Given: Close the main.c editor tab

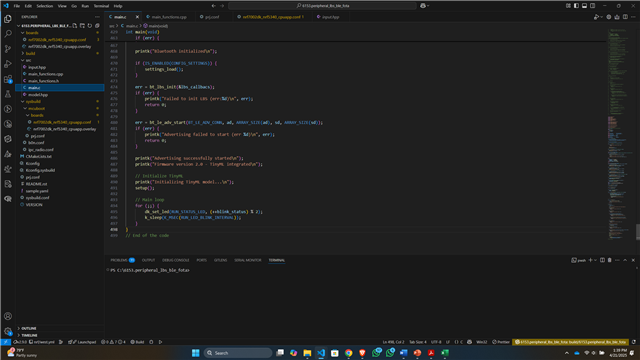Looking at the screenshot, I should click(137, 17).
